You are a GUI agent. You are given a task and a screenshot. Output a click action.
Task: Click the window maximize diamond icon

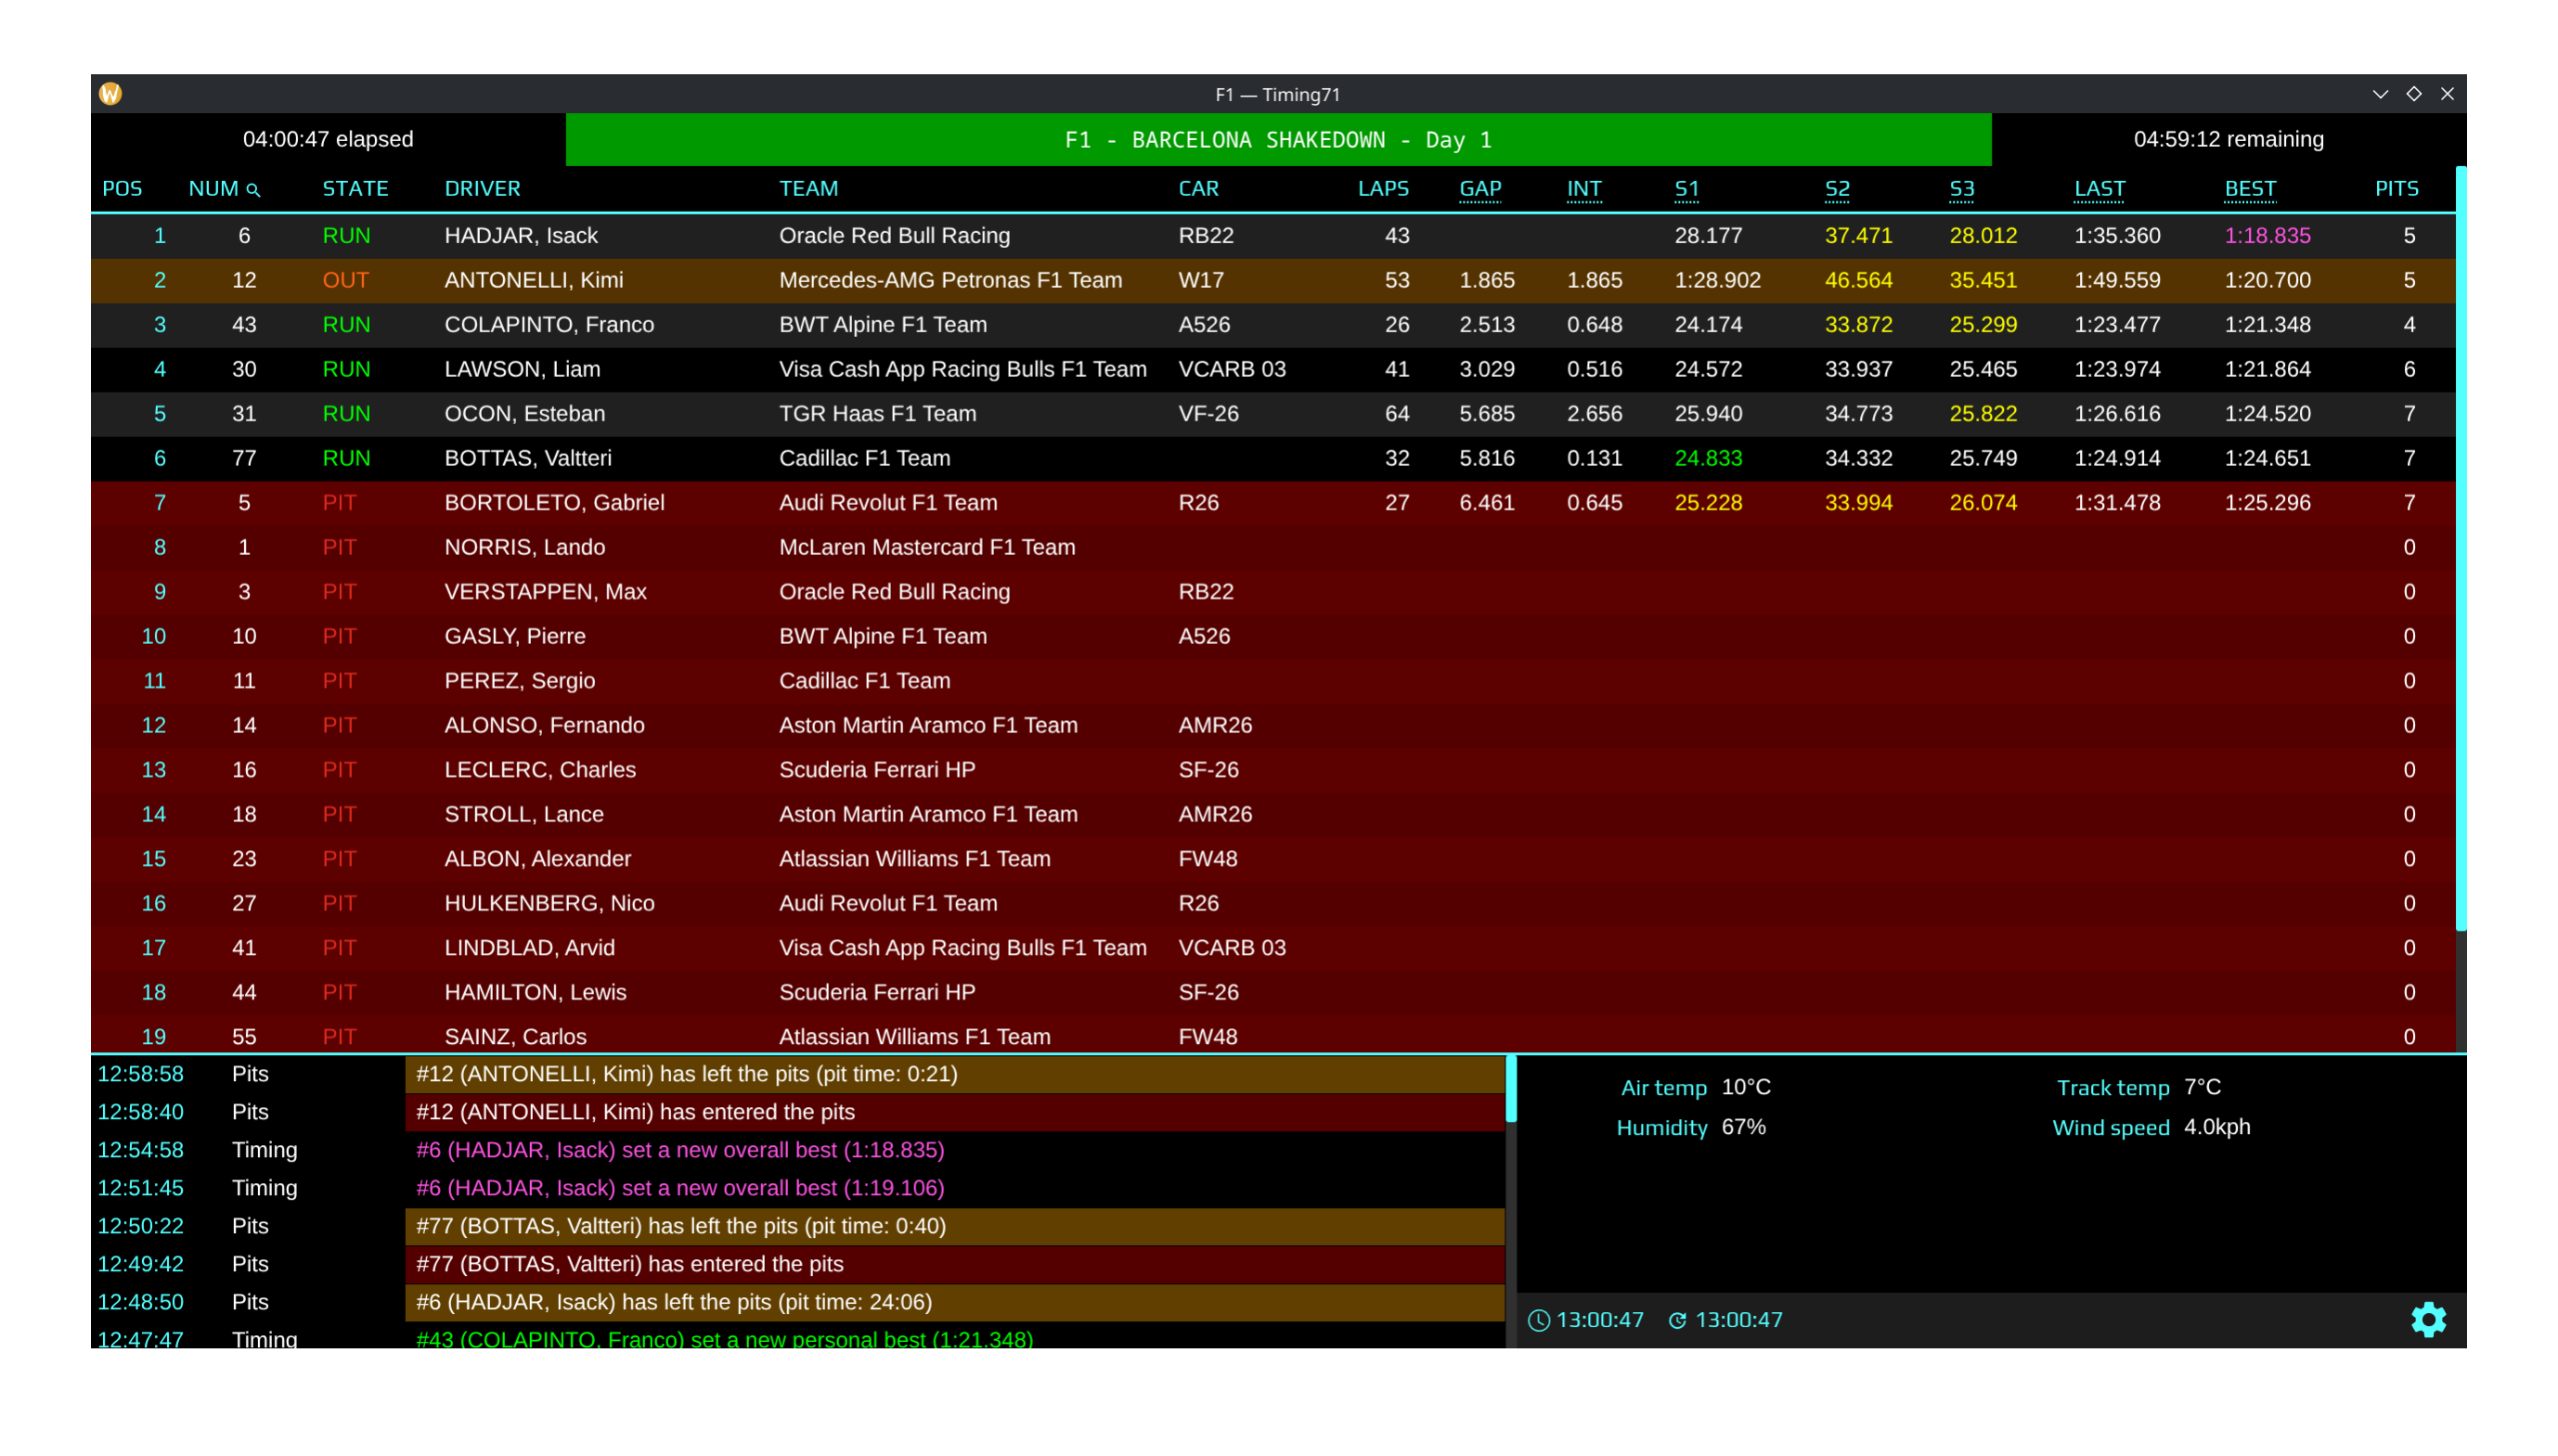(2413, 94)
